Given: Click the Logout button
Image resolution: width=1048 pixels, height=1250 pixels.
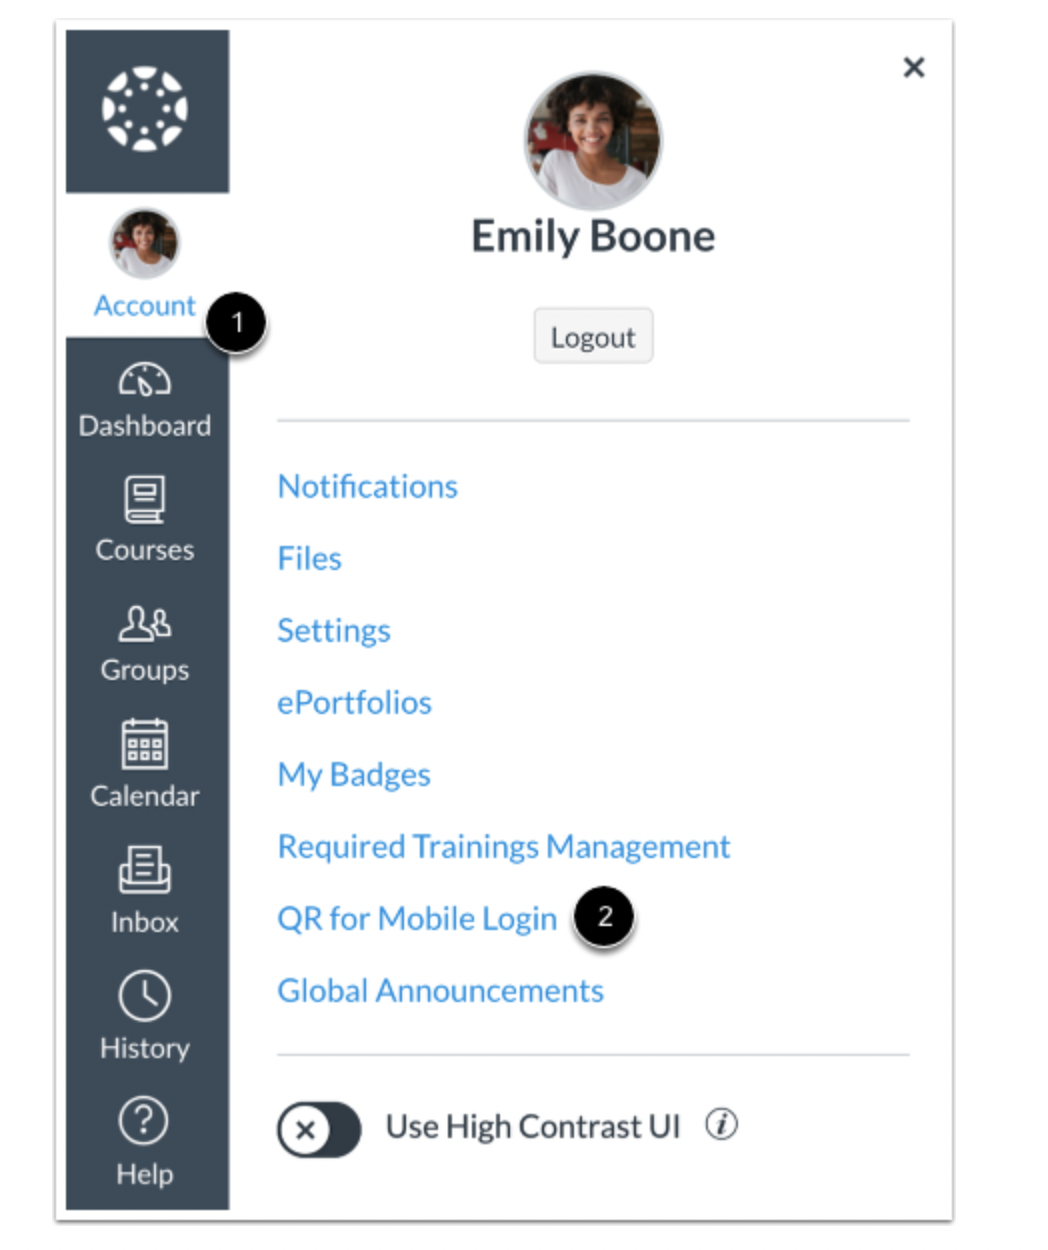Looking at the screenshot, I should tap(593, 336).
